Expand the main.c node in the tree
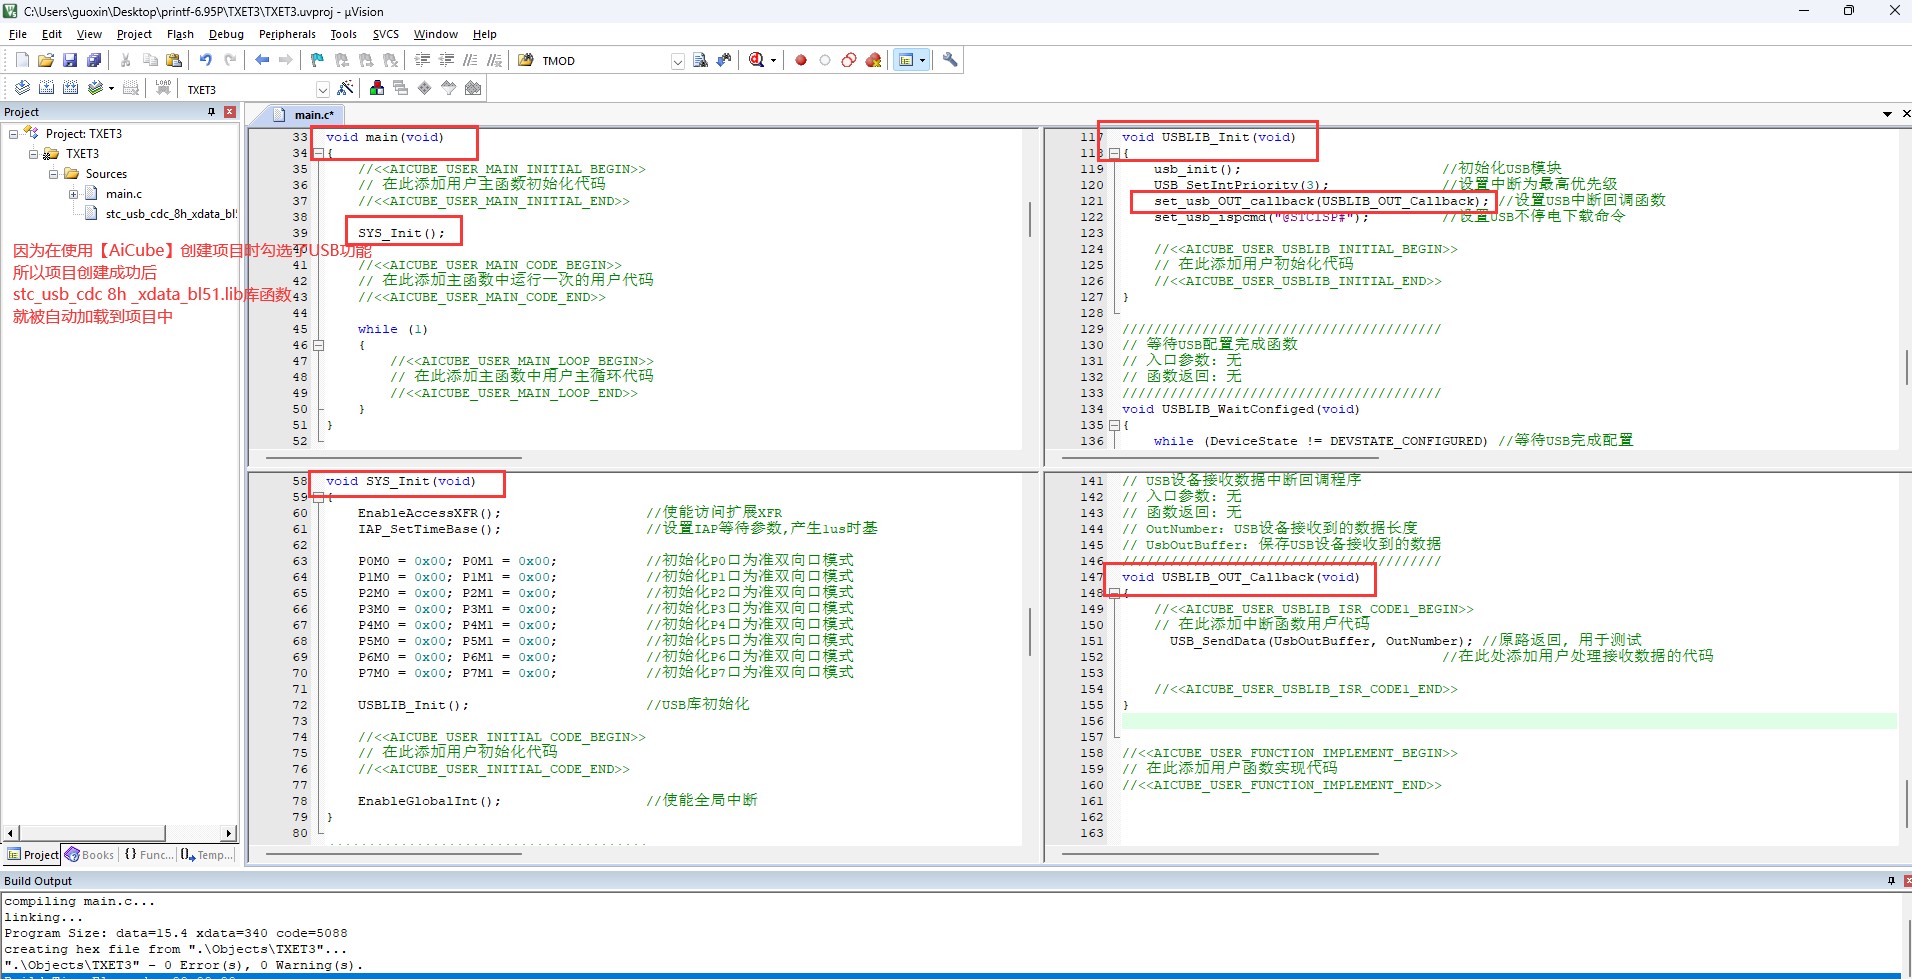This screenshot has height=979, width=1912. coord(73,194)
